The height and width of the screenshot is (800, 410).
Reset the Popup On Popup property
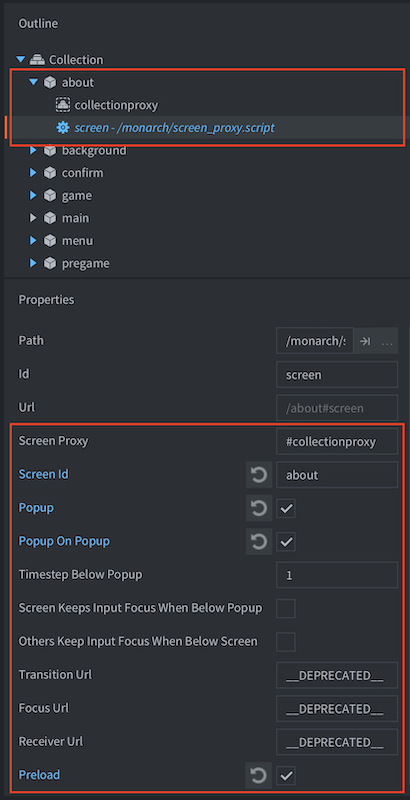pyautogui.click(x=259, y=542)
